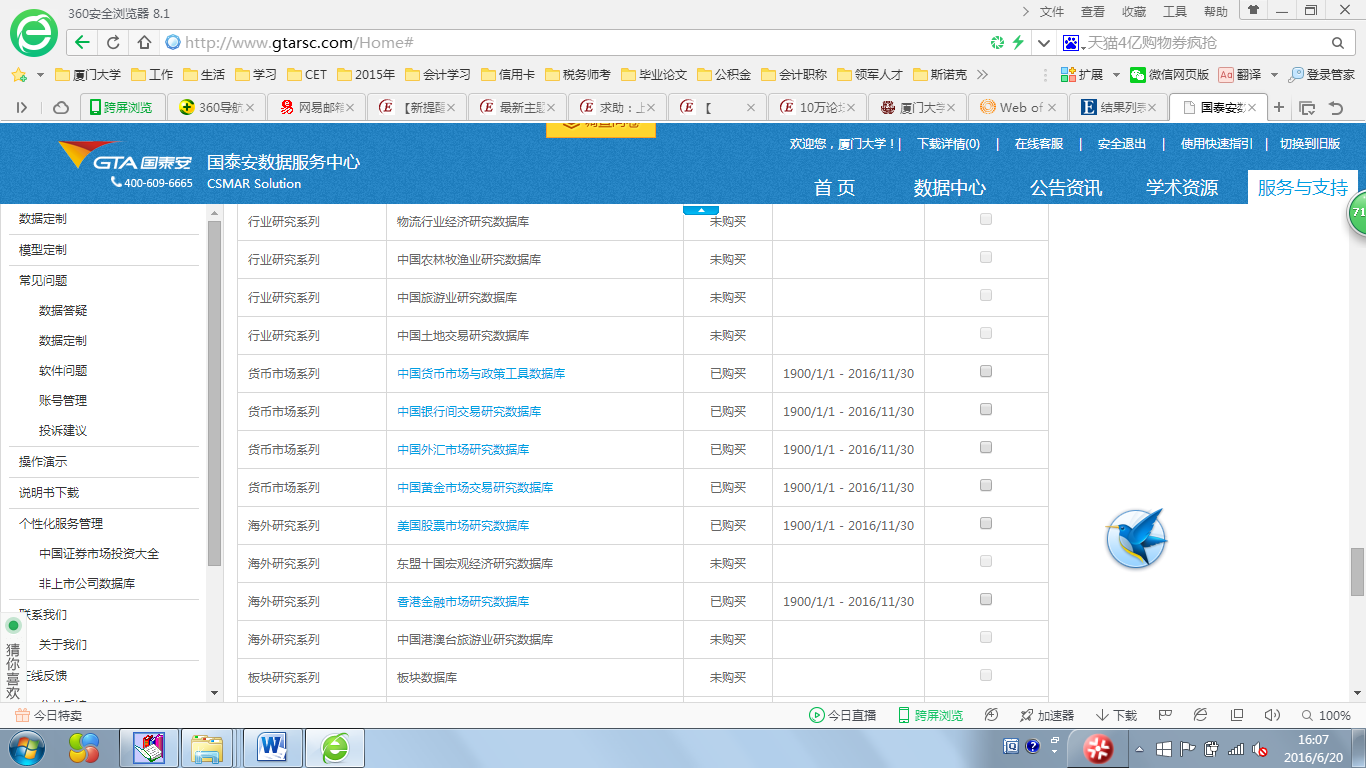Click the cloud icon beside the tab bar
Screen dimensions: 1366x768
[61, 107]
